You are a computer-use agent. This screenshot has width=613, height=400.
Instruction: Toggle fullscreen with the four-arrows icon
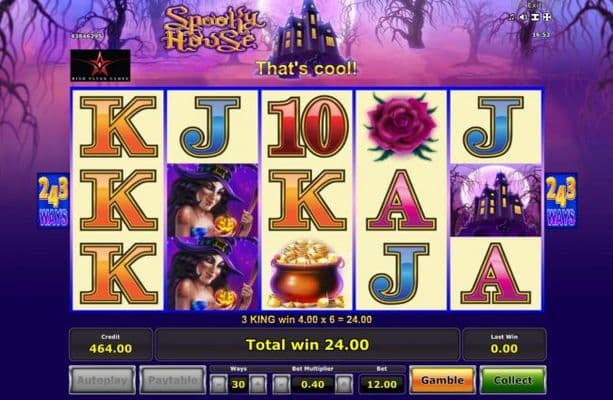pyautogui.click(x=547, y=17)
